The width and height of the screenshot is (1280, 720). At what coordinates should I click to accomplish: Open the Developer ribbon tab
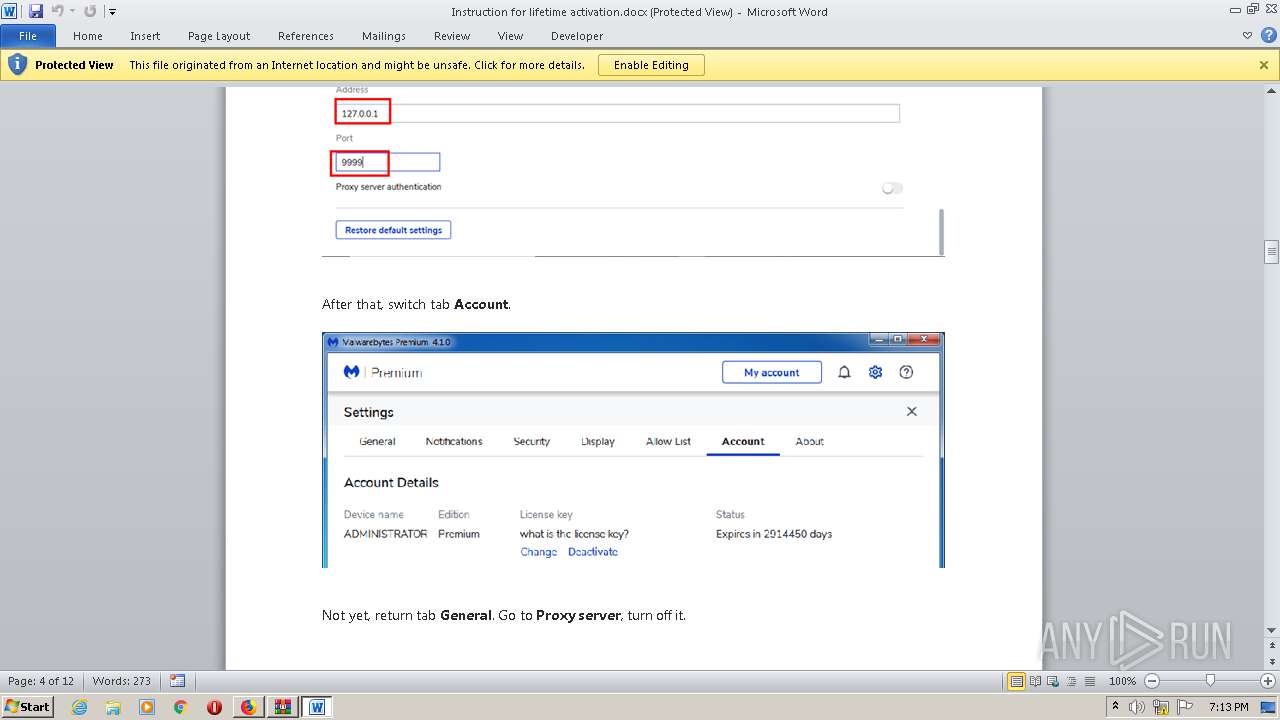click(577, 36)
